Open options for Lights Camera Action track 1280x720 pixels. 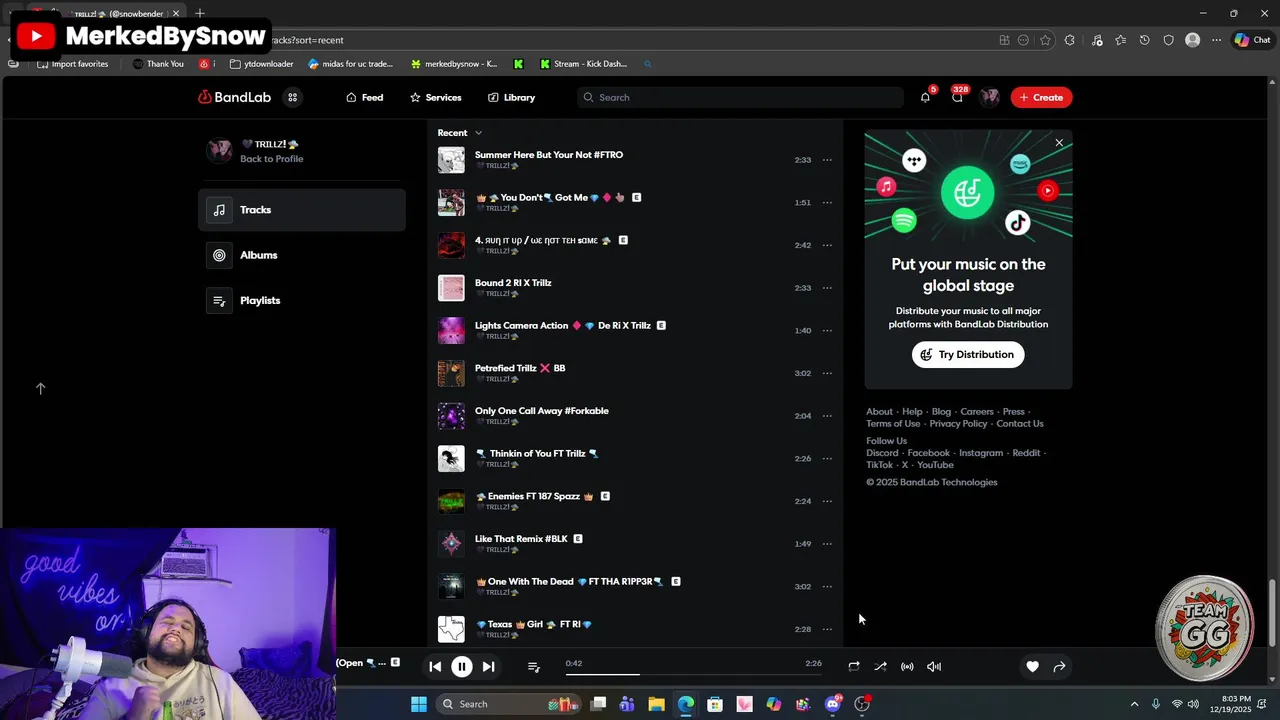827,331
